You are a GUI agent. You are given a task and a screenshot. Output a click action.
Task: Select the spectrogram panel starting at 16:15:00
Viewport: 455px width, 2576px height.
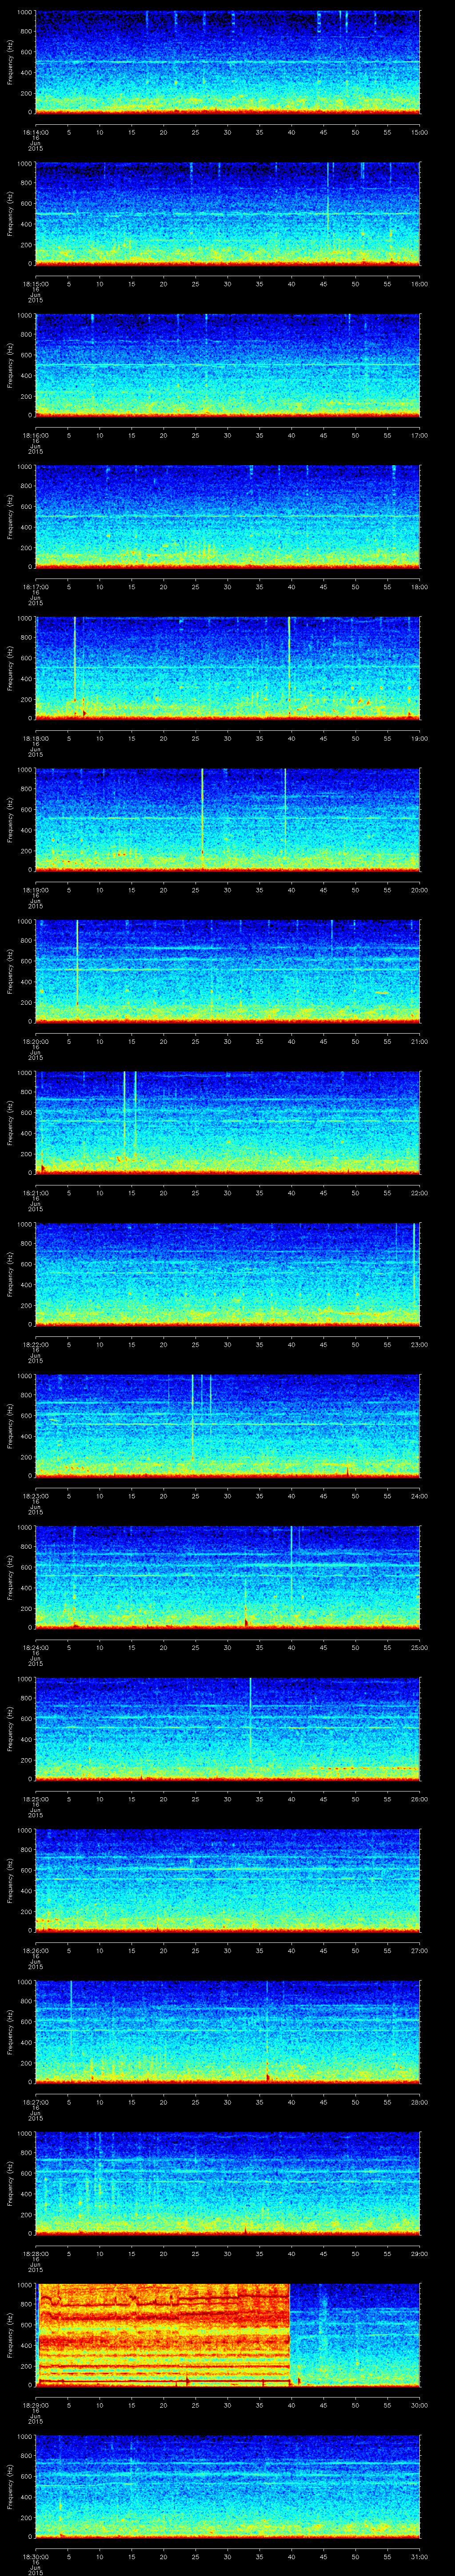227,214
